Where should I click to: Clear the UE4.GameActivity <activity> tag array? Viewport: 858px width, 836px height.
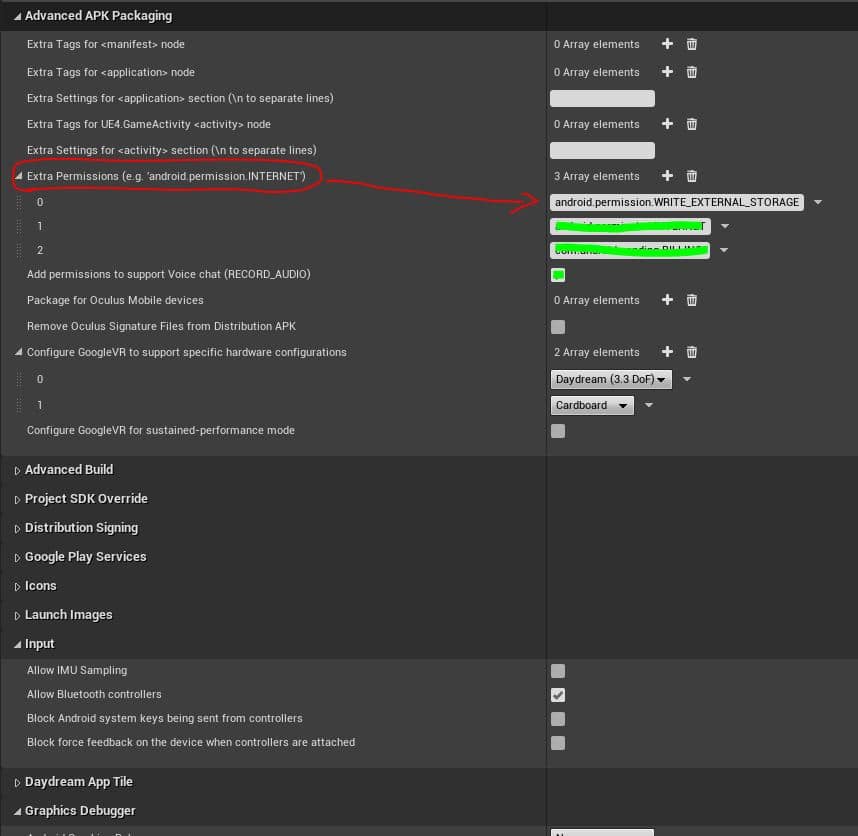click(x=690, y=123)
